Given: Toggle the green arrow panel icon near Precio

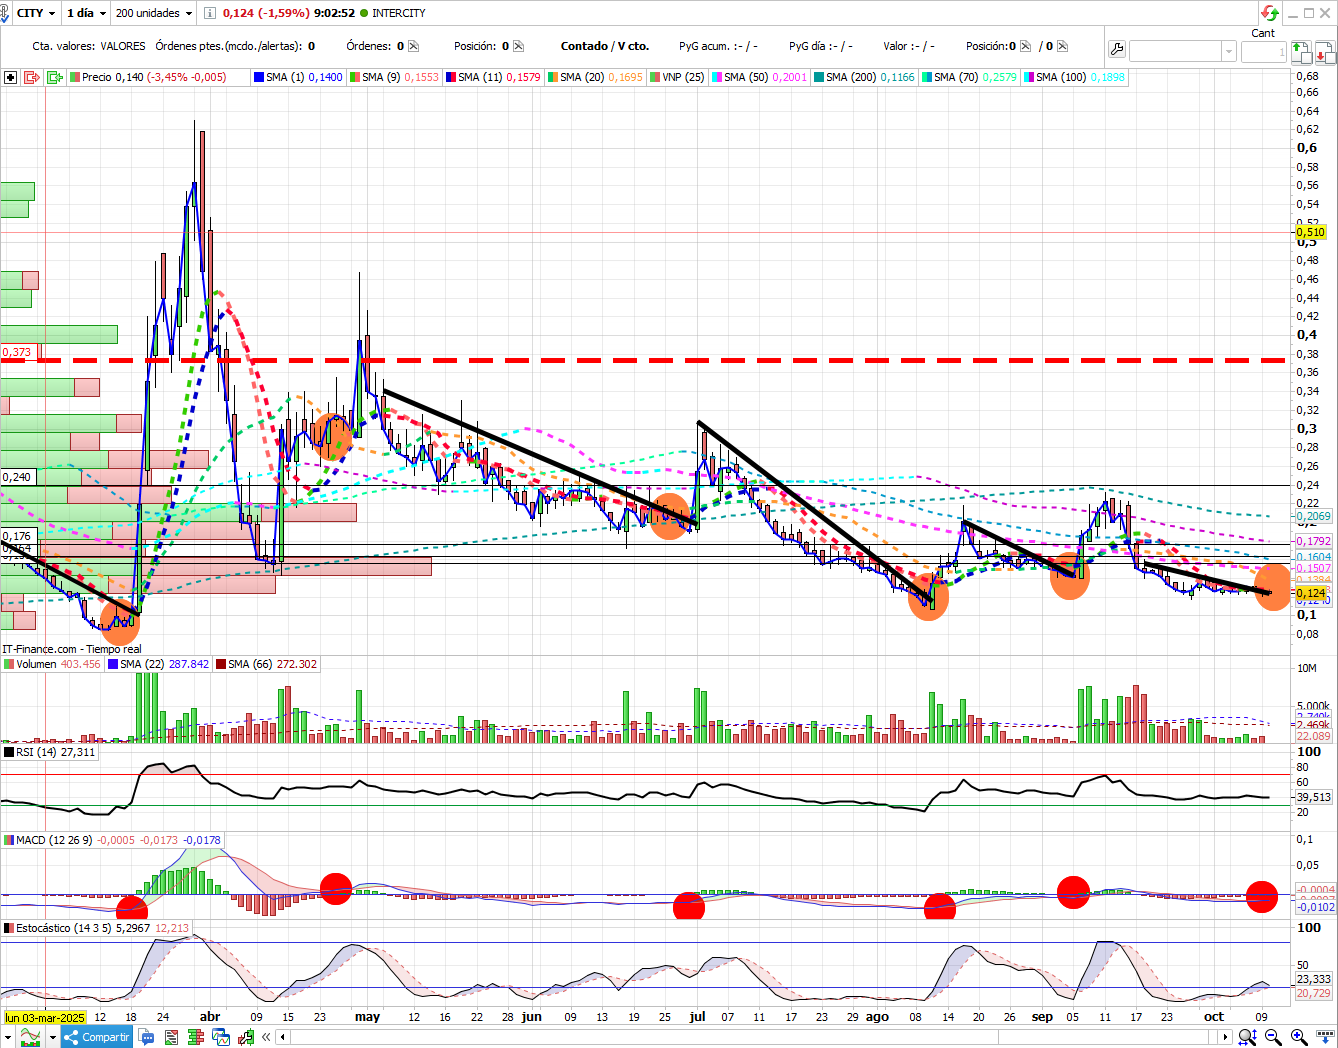Looking at the screenshot, I should 55,77.
